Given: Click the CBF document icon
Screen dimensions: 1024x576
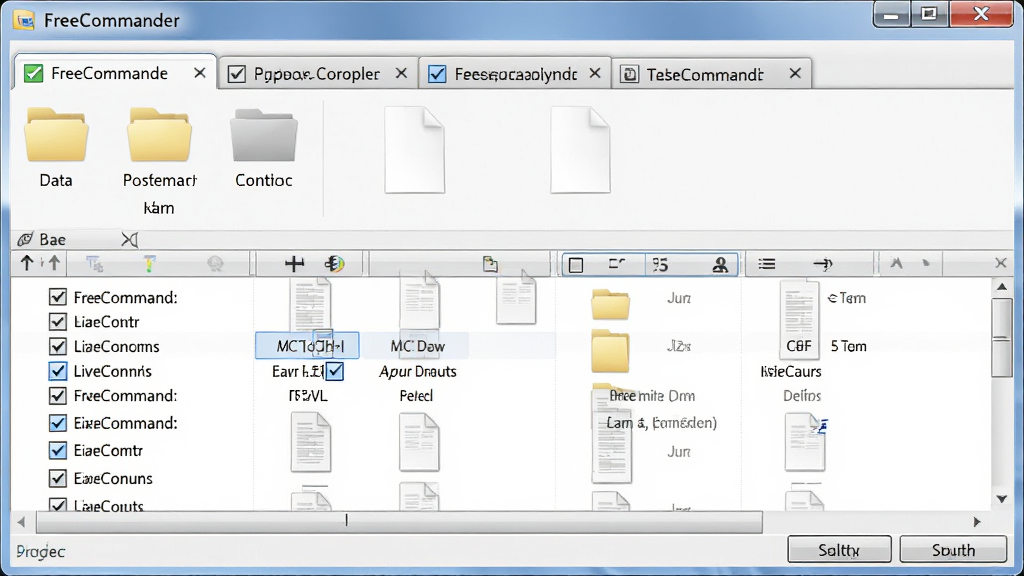Looking at the screenshot, I should (x=799, y=320).
